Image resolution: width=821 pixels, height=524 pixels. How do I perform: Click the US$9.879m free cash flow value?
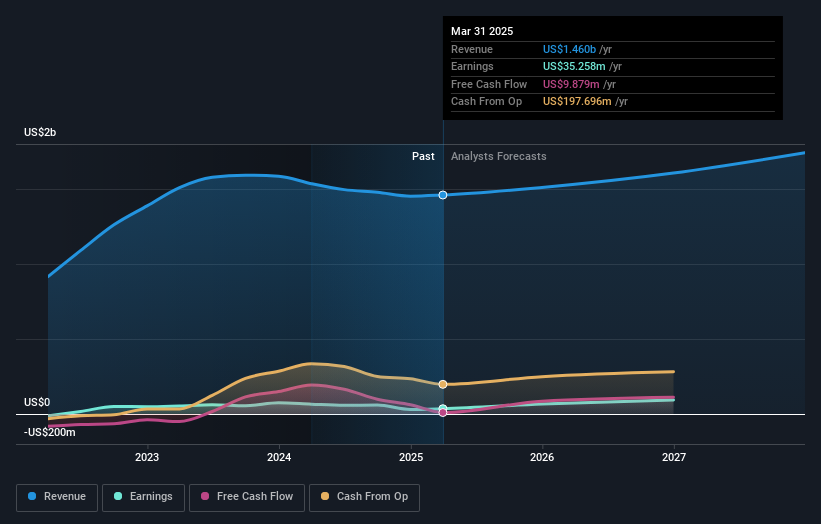click(x=571, y=84)
